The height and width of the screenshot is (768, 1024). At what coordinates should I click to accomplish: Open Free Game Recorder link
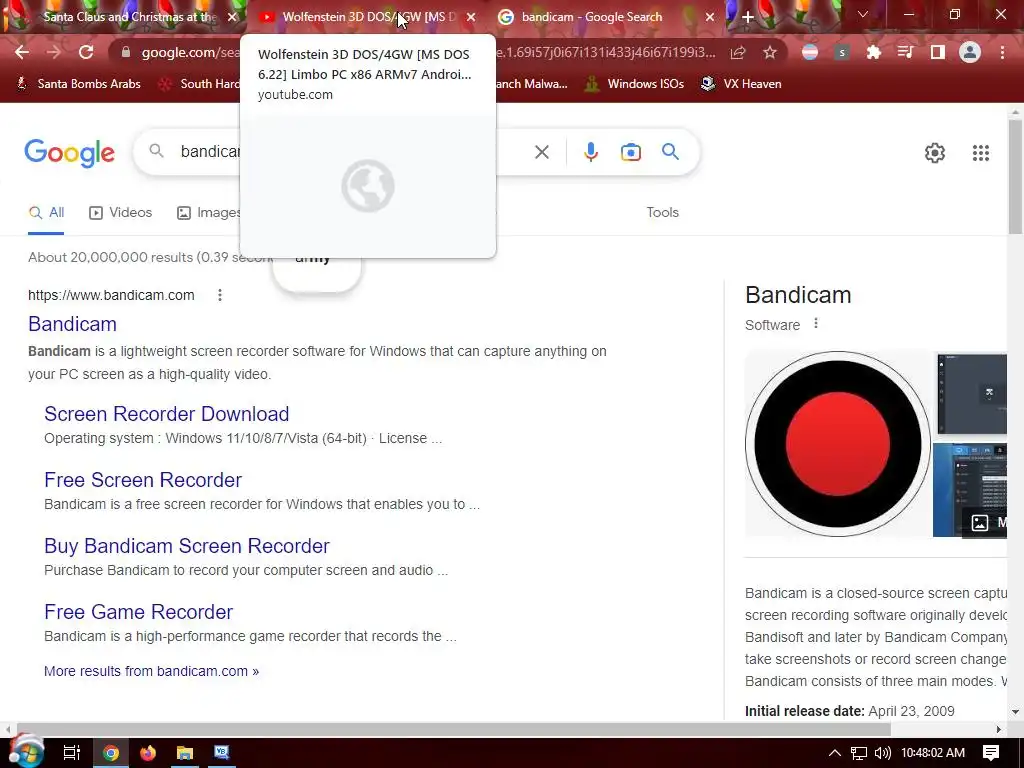[x=138, y=612]
